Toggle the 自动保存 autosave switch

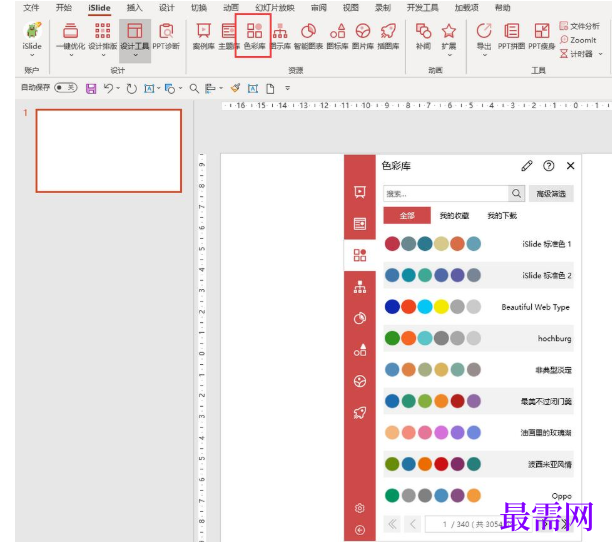66,87
